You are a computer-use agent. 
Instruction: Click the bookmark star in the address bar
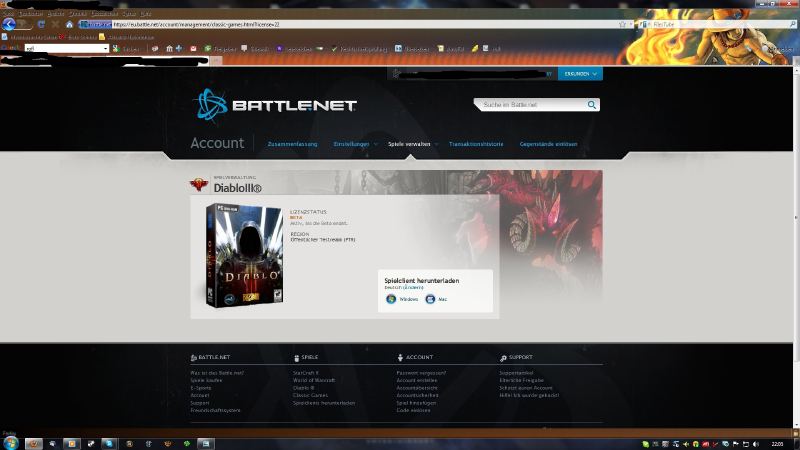[622, 24]
